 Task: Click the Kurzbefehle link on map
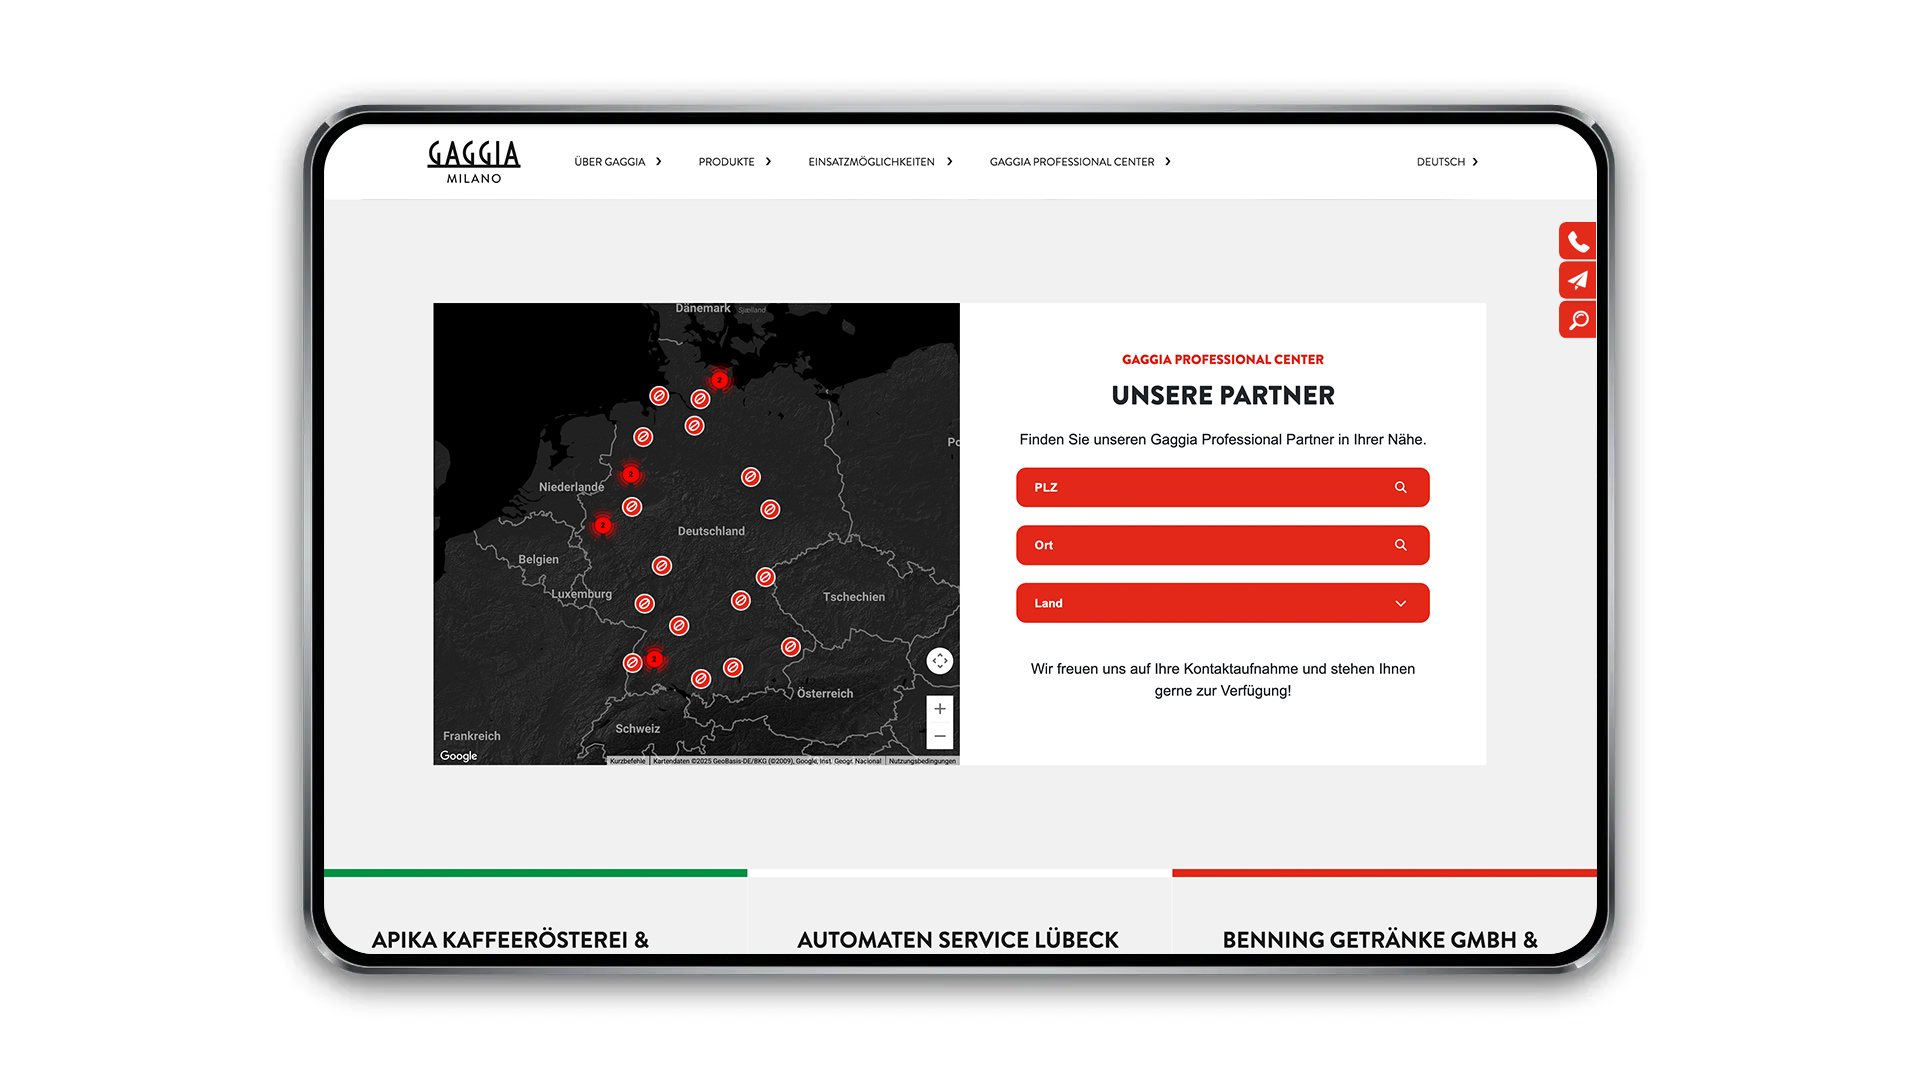(628, 761)
